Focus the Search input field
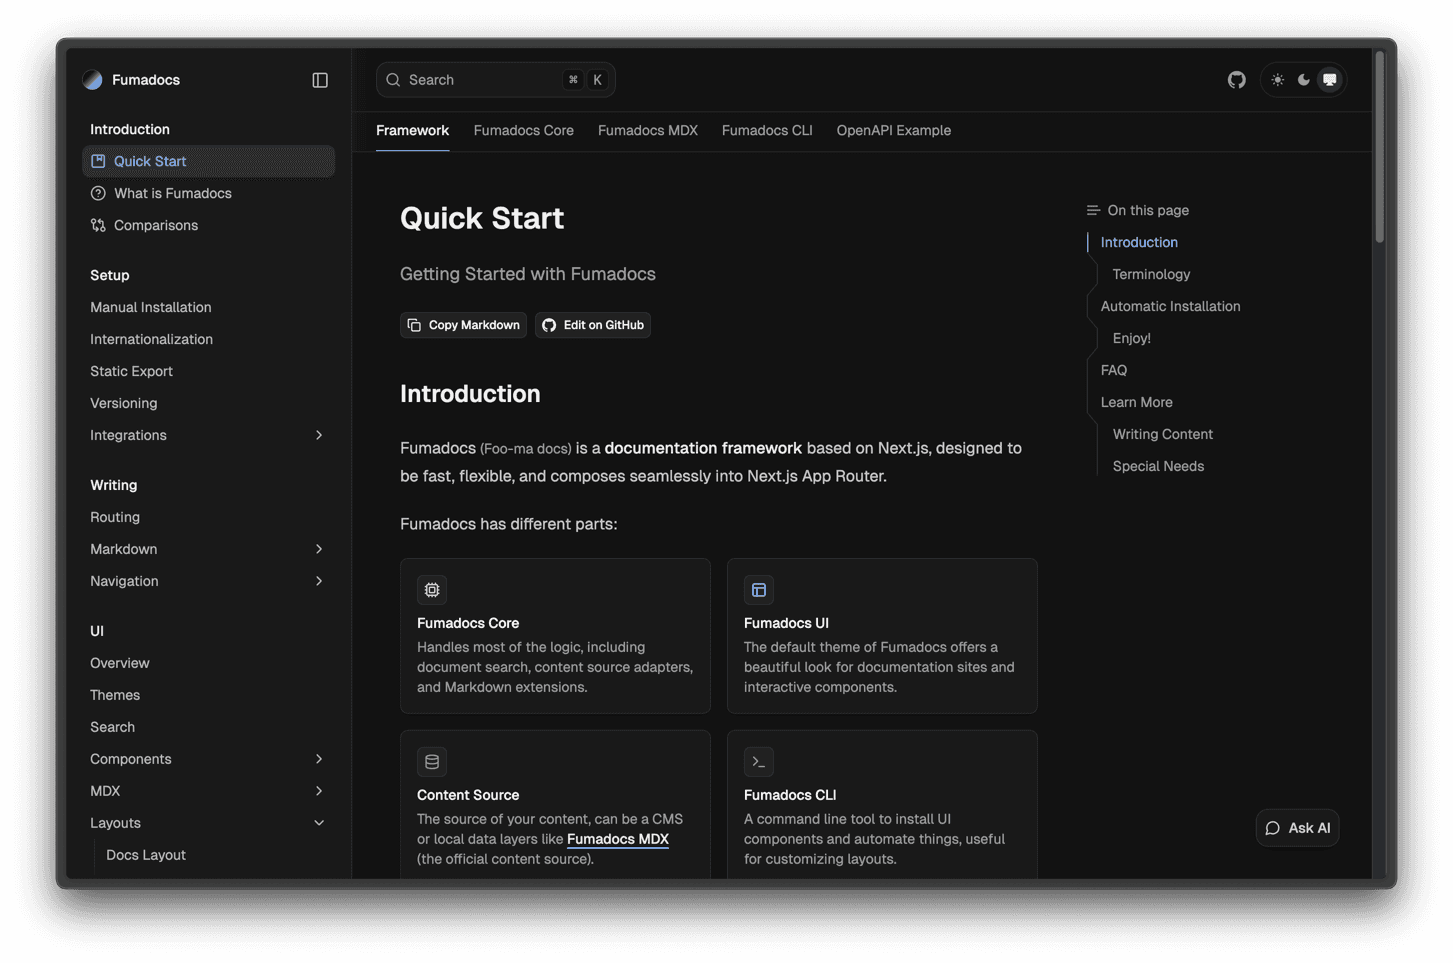 click(480, 80)
